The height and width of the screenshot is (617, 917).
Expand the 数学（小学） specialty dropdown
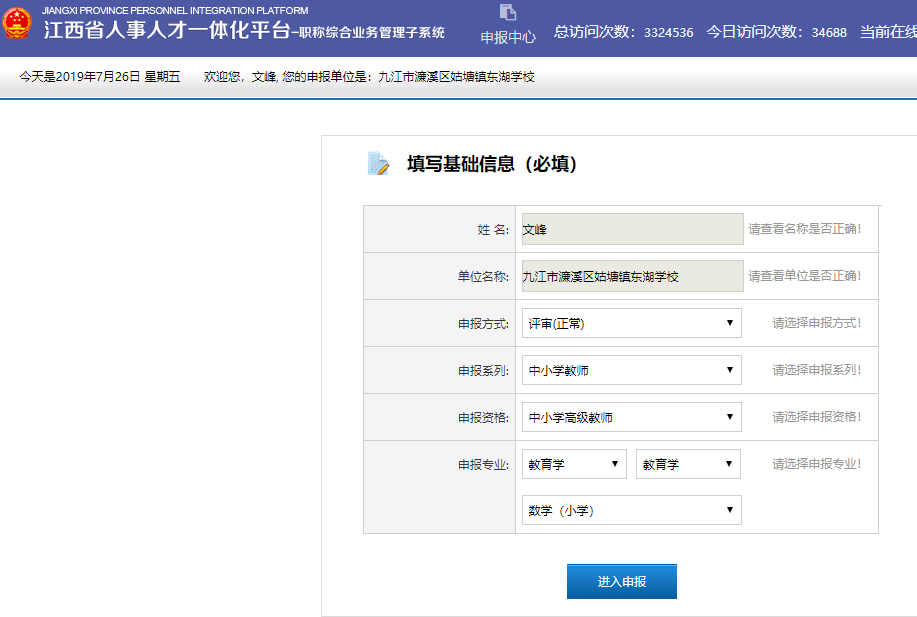[x=631, y=510]
